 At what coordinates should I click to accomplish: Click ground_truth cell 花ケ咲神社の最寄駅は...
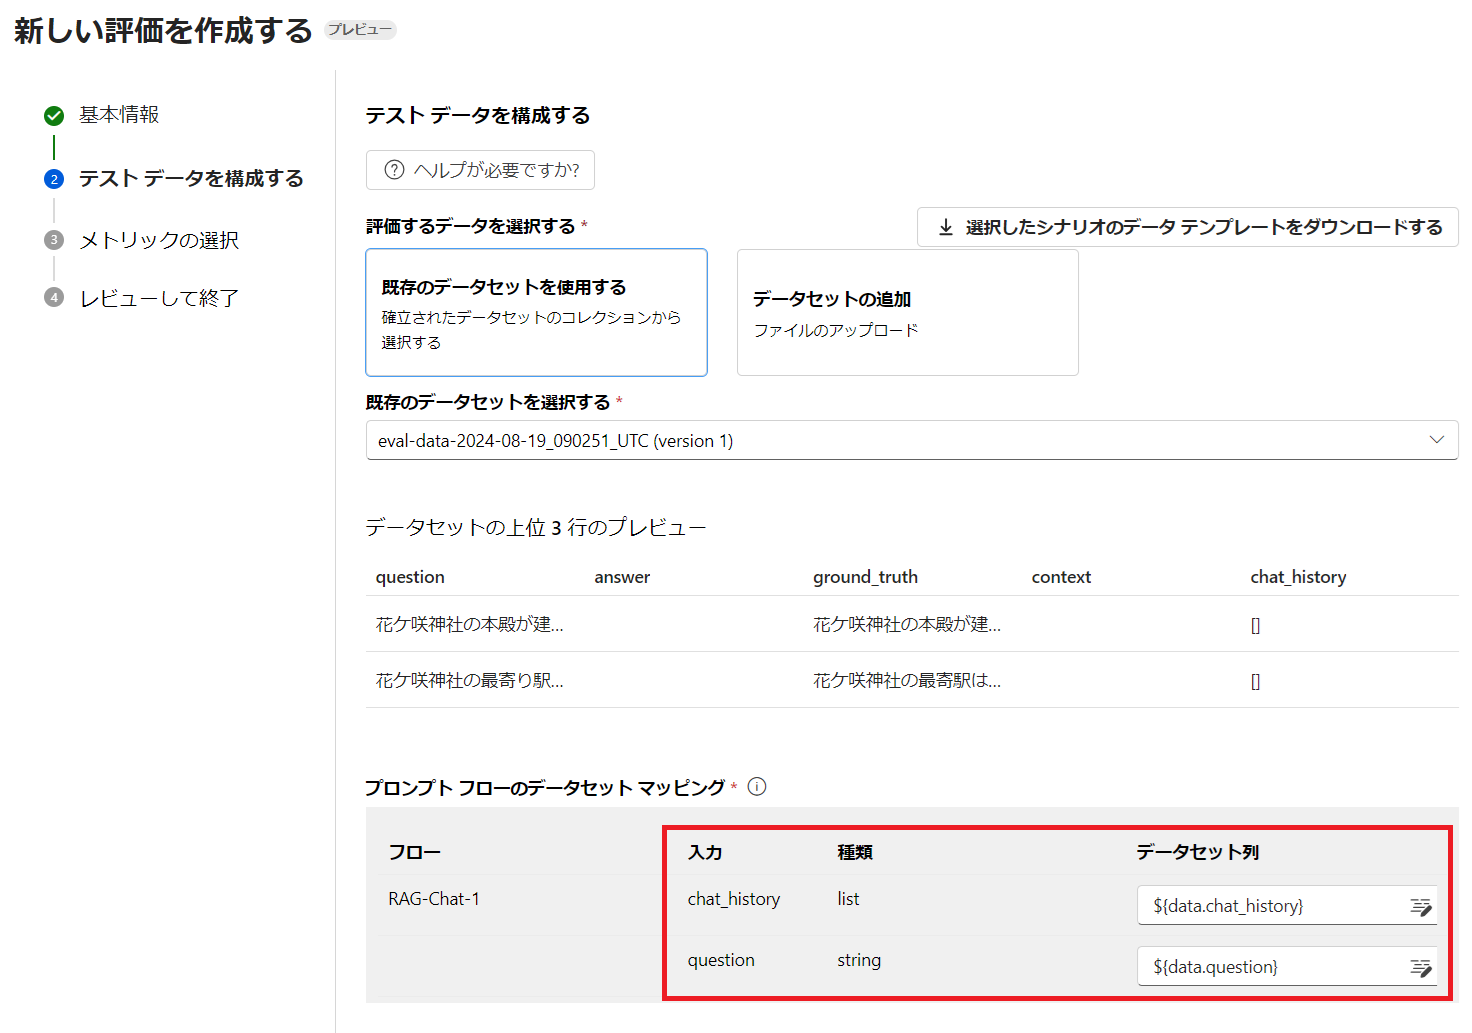pyautogui.click(x=907, y=680)
